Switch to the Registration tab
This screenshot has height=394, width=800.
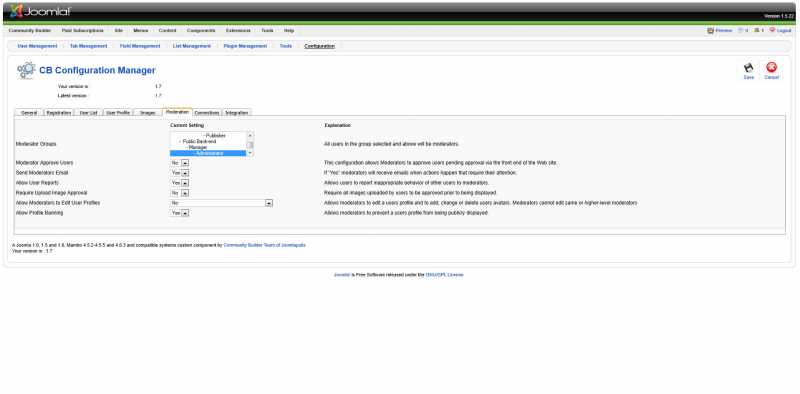click(59, 113)
